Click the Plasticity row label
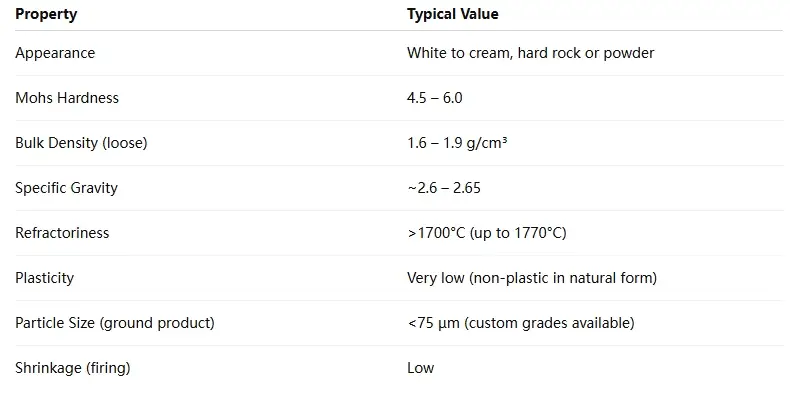Screen dimensions: 790x396 point(44,278)
